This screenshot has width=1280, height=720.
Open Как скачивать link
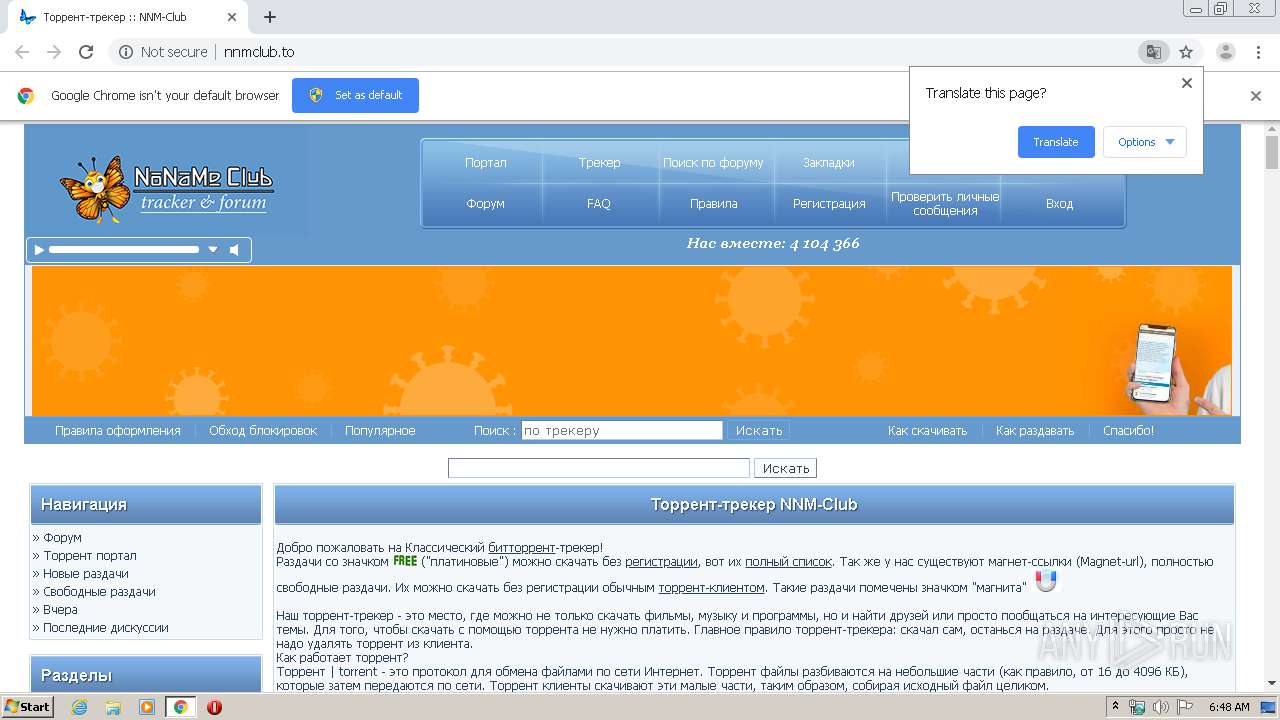coord(927,431)
